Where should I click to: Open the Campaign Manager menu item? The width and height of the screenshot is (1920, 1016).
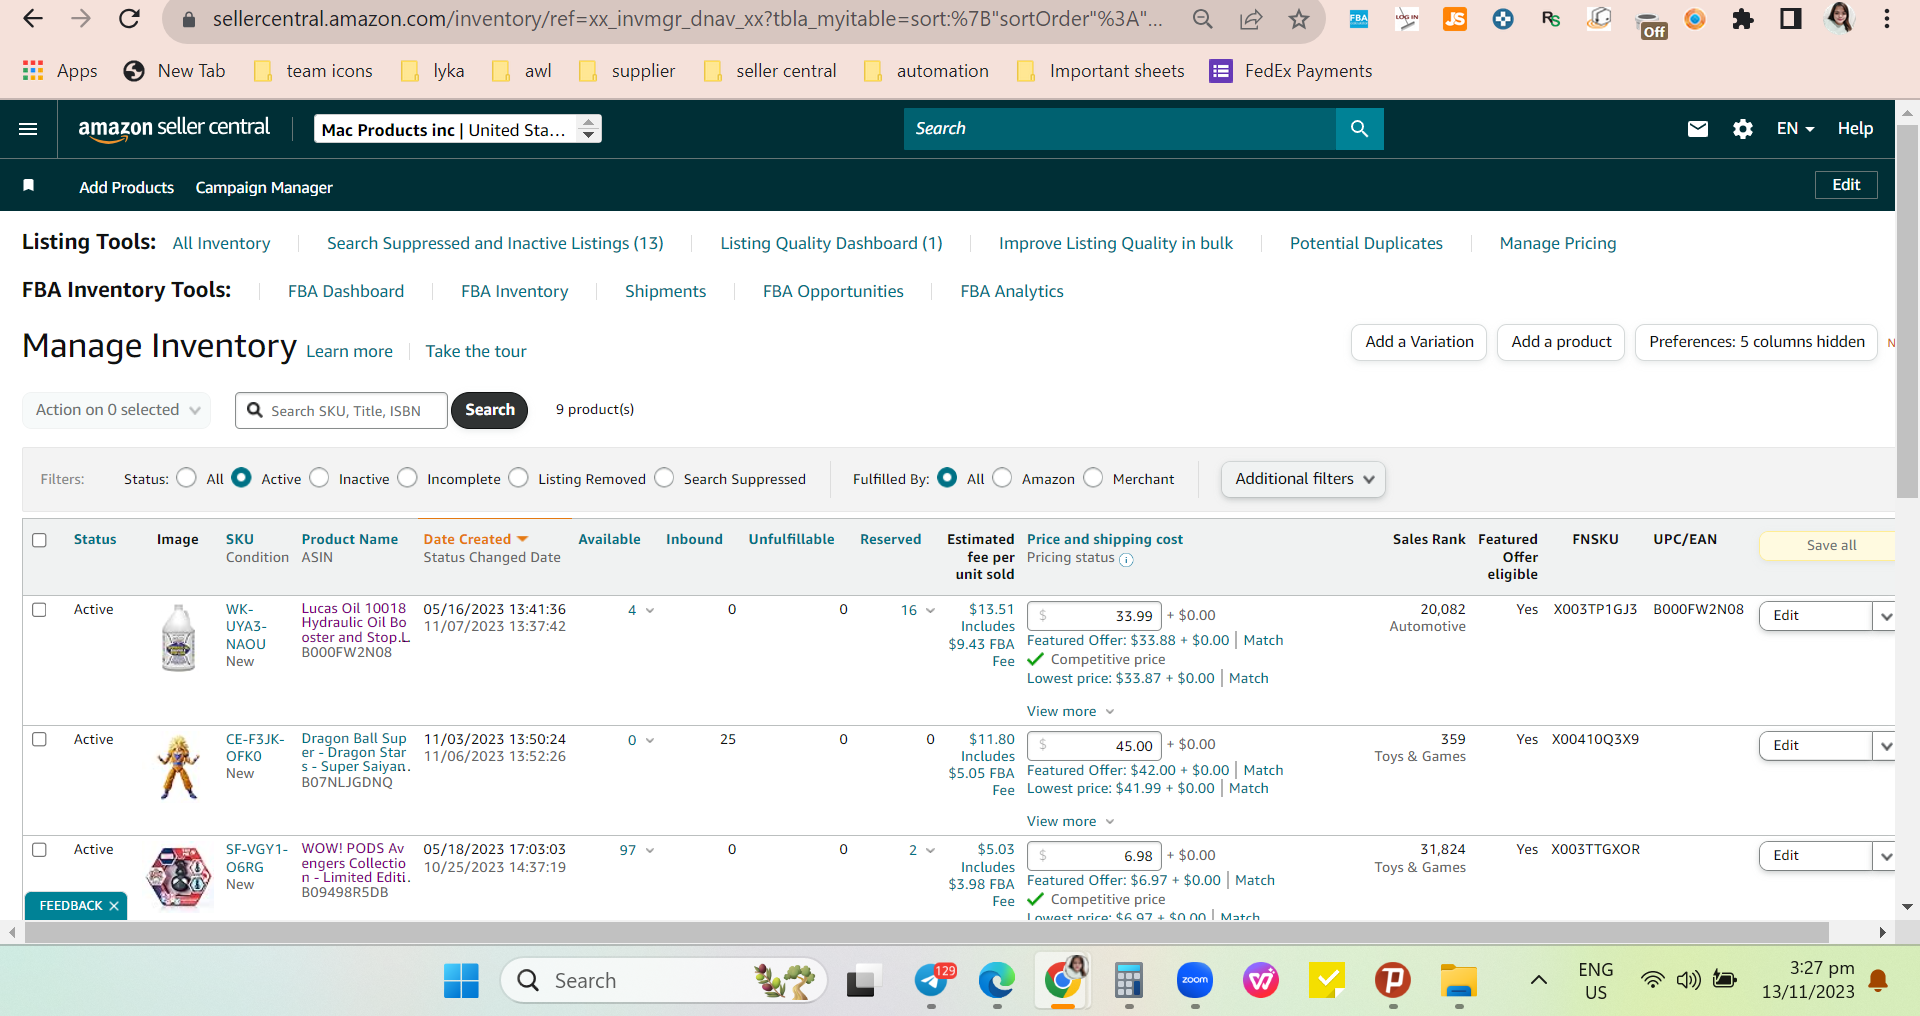click(x=264, y=187)
